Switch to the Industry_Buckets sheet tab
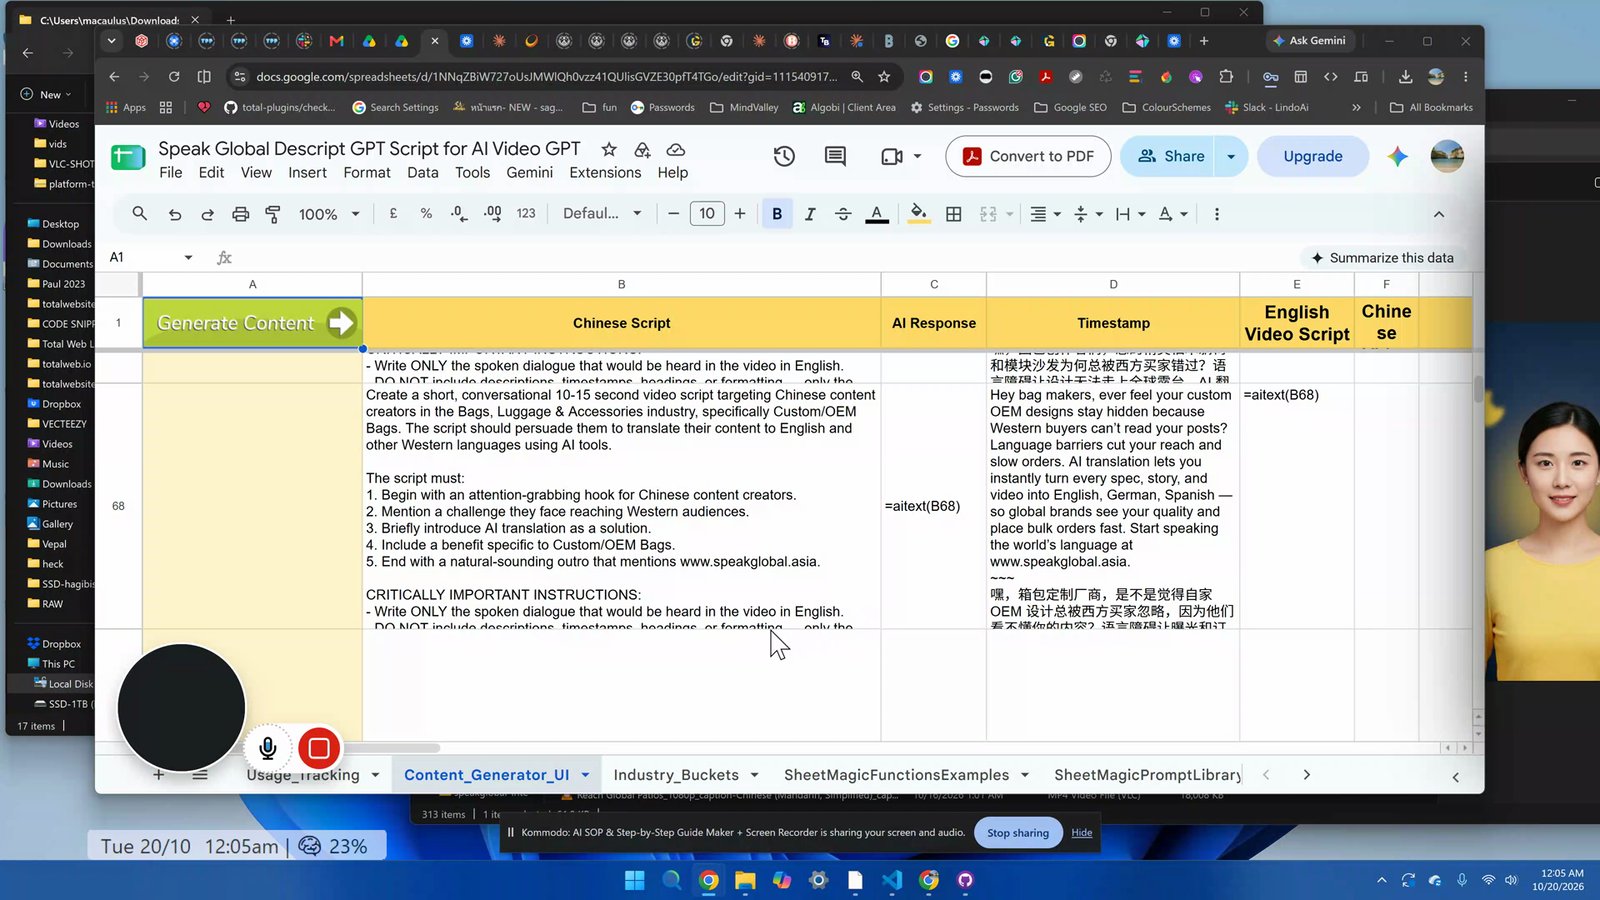 point(676,775)
